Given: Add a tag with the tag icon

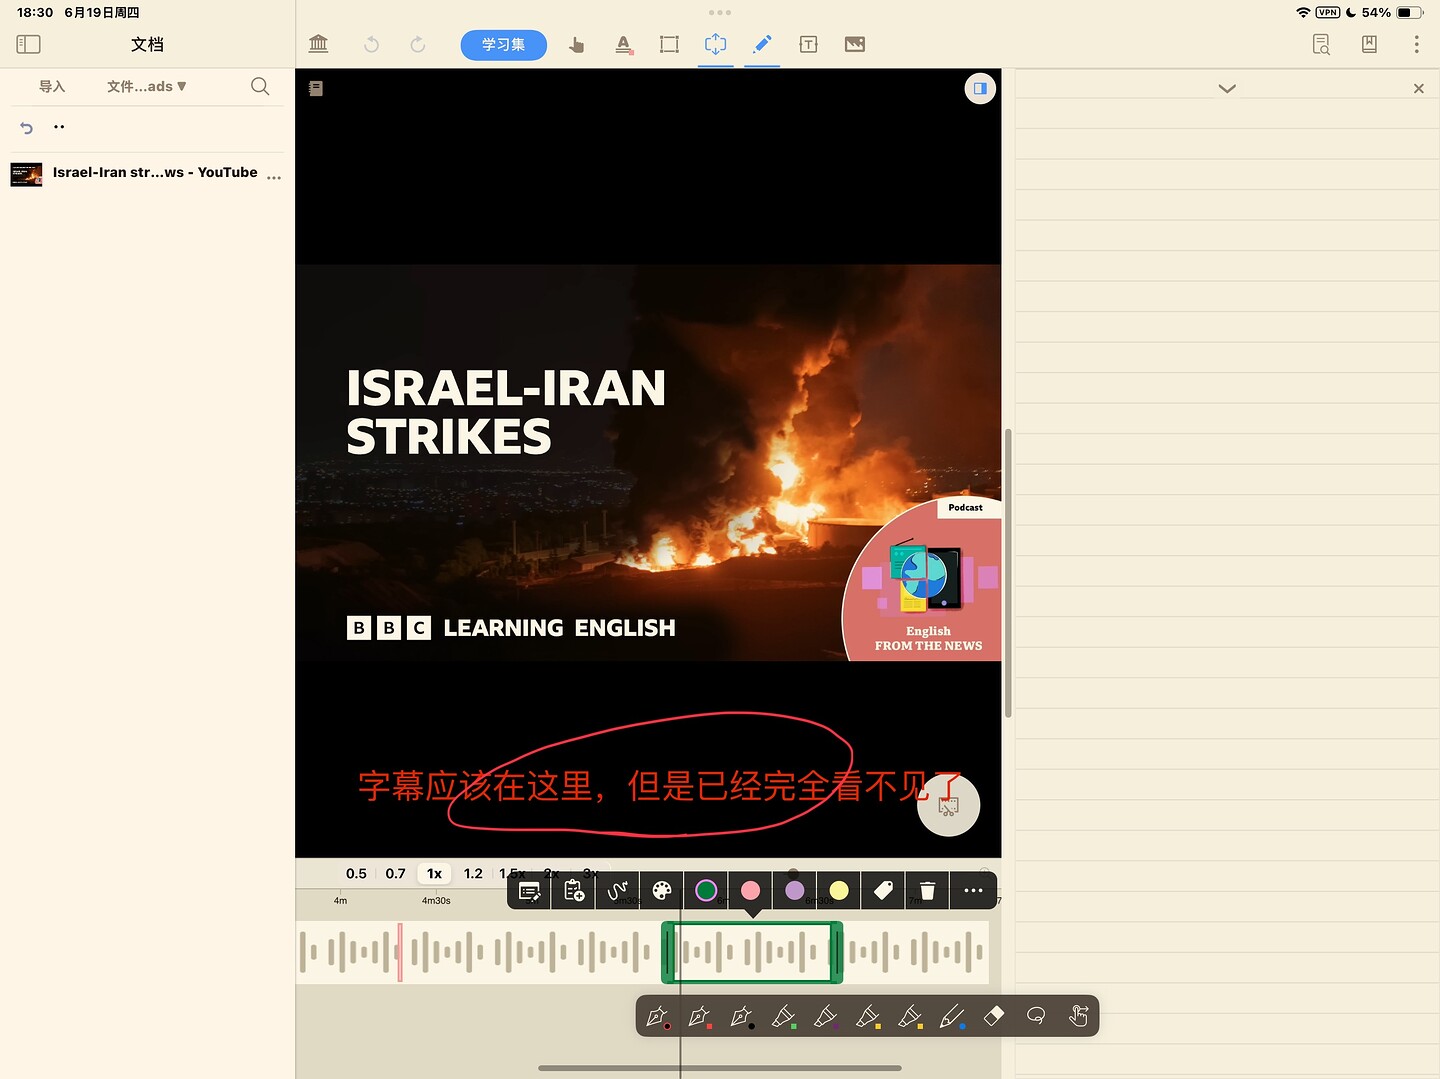Looking at the screenshot, I should pos(883,890).
